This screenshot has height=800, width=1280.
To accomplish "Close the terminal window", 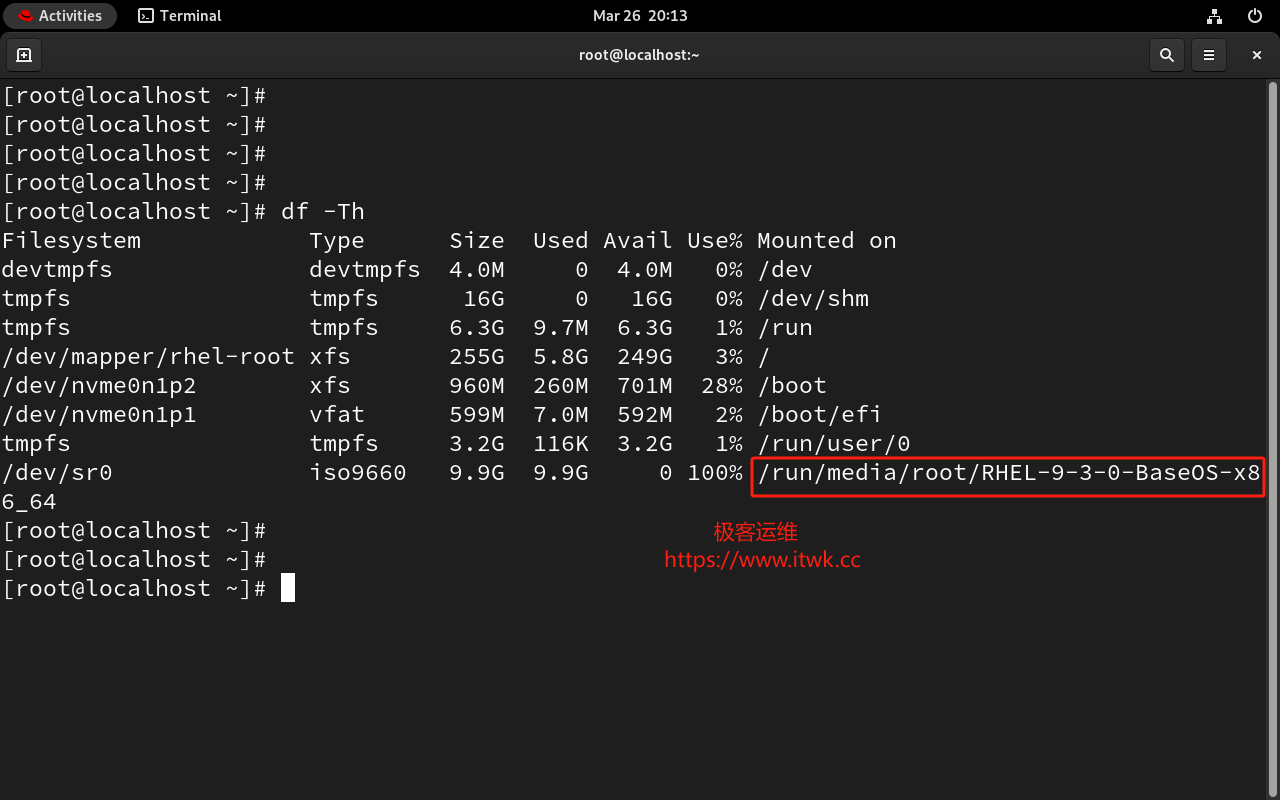I will click(x=1257, y=55).
